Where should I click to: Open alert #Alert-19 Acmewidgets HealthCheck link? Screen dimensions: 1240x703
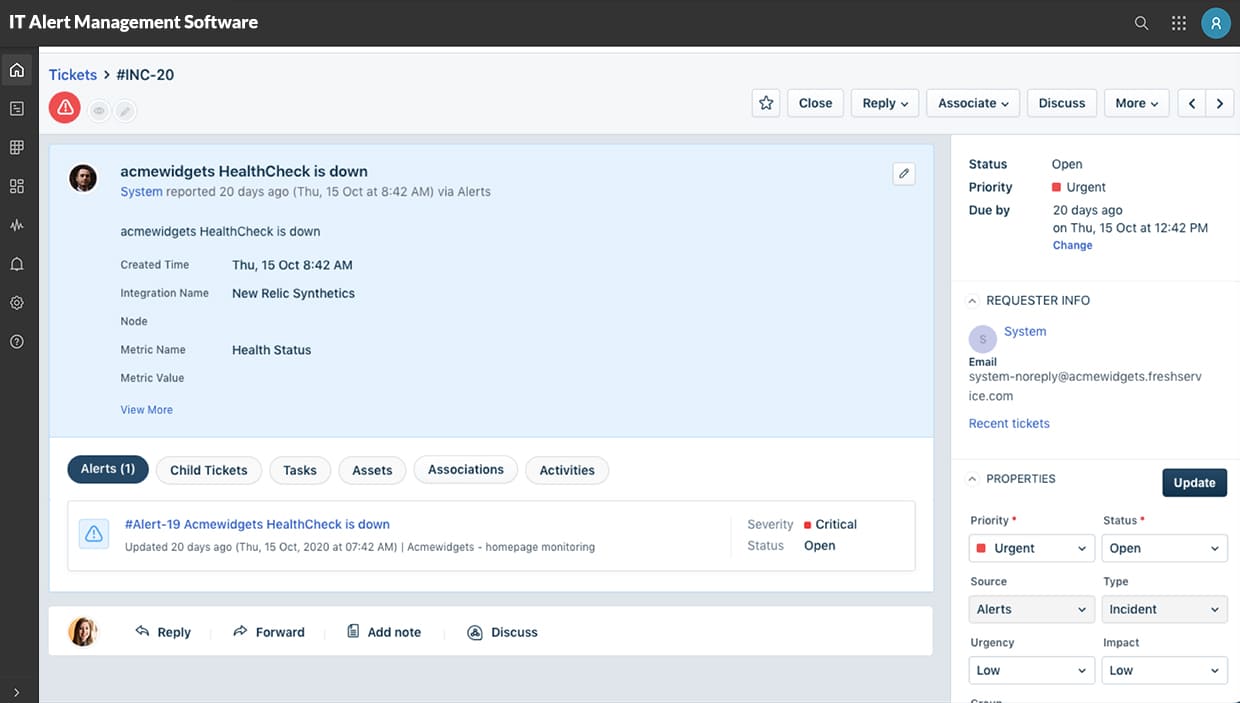[256, 523]
